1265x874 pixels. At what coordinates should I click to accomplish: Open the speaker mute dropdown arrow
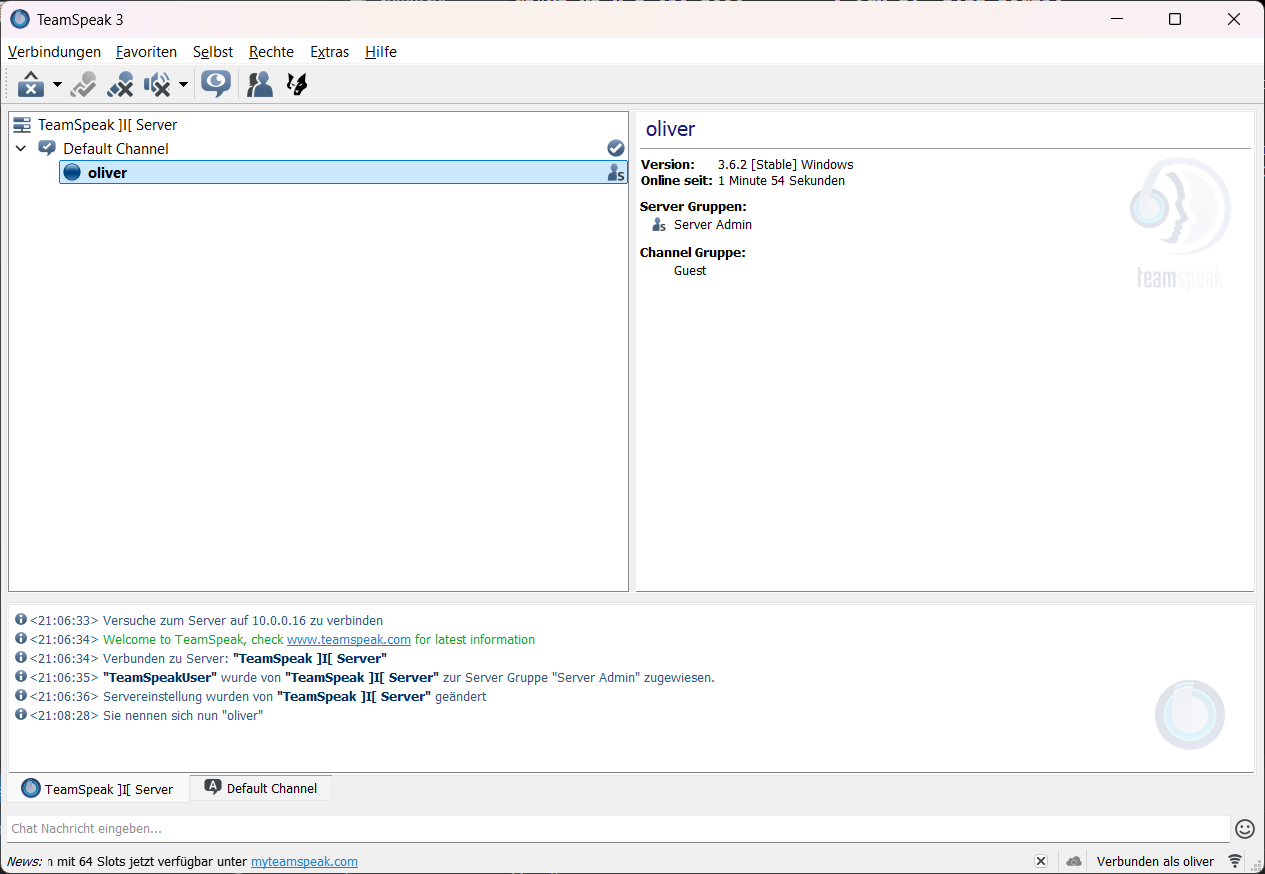(x=183, y=85)
